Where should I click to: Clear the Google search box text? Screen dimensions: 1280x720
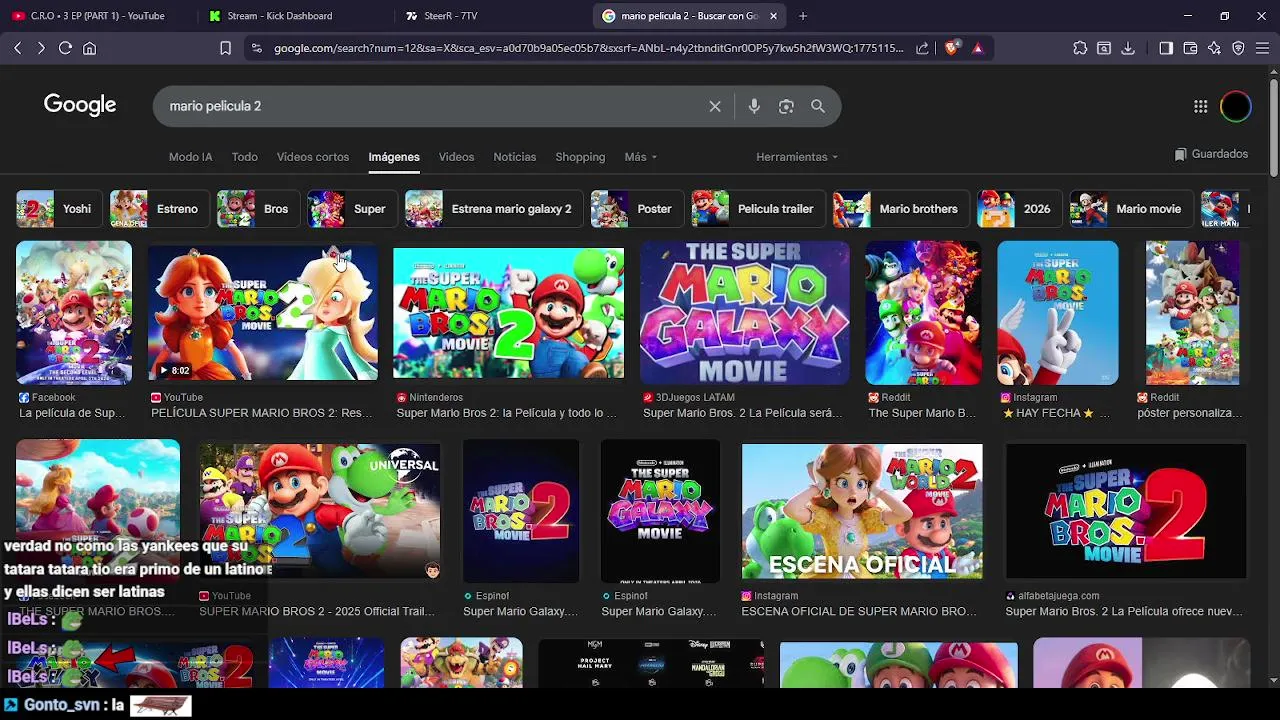(715, 106)
